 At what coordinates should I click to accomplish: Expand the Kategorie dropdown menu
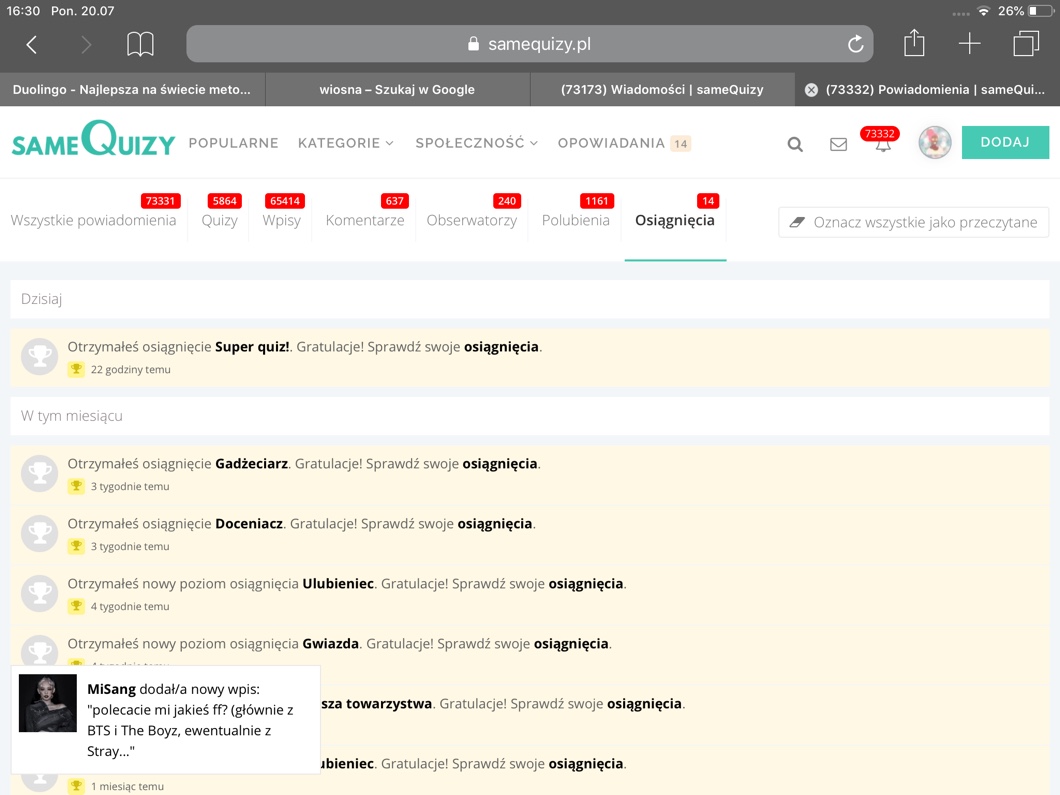pos(345,143)
